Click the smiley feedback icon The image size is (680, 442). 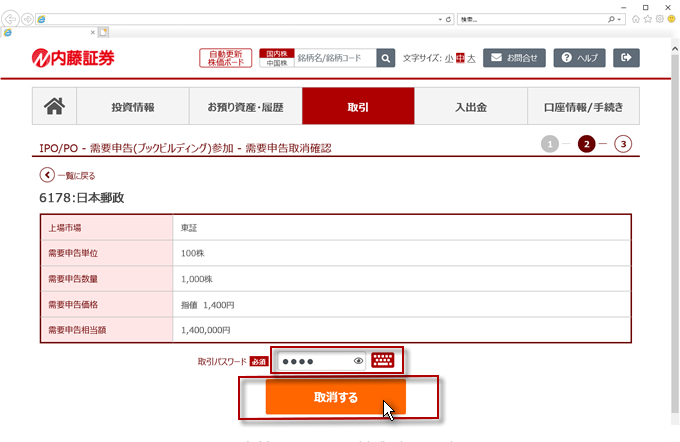point(672,19)
